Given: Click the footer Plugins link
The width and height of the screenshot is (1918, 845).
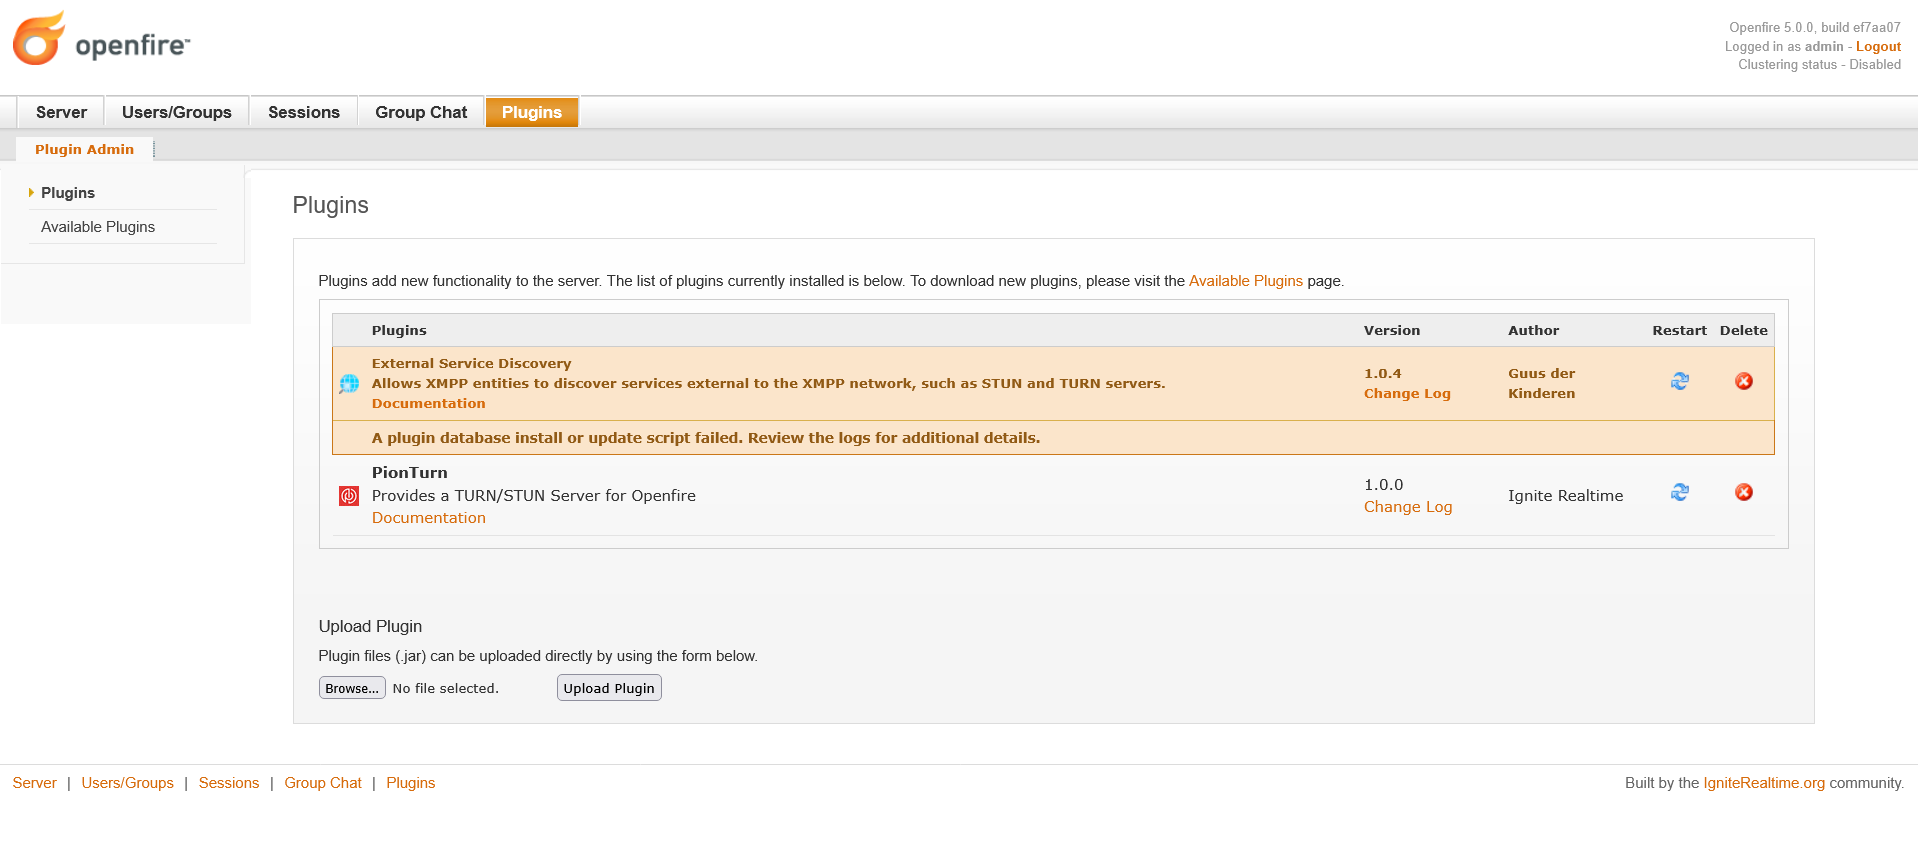Looking at the screenshot, I should (411, 783).
